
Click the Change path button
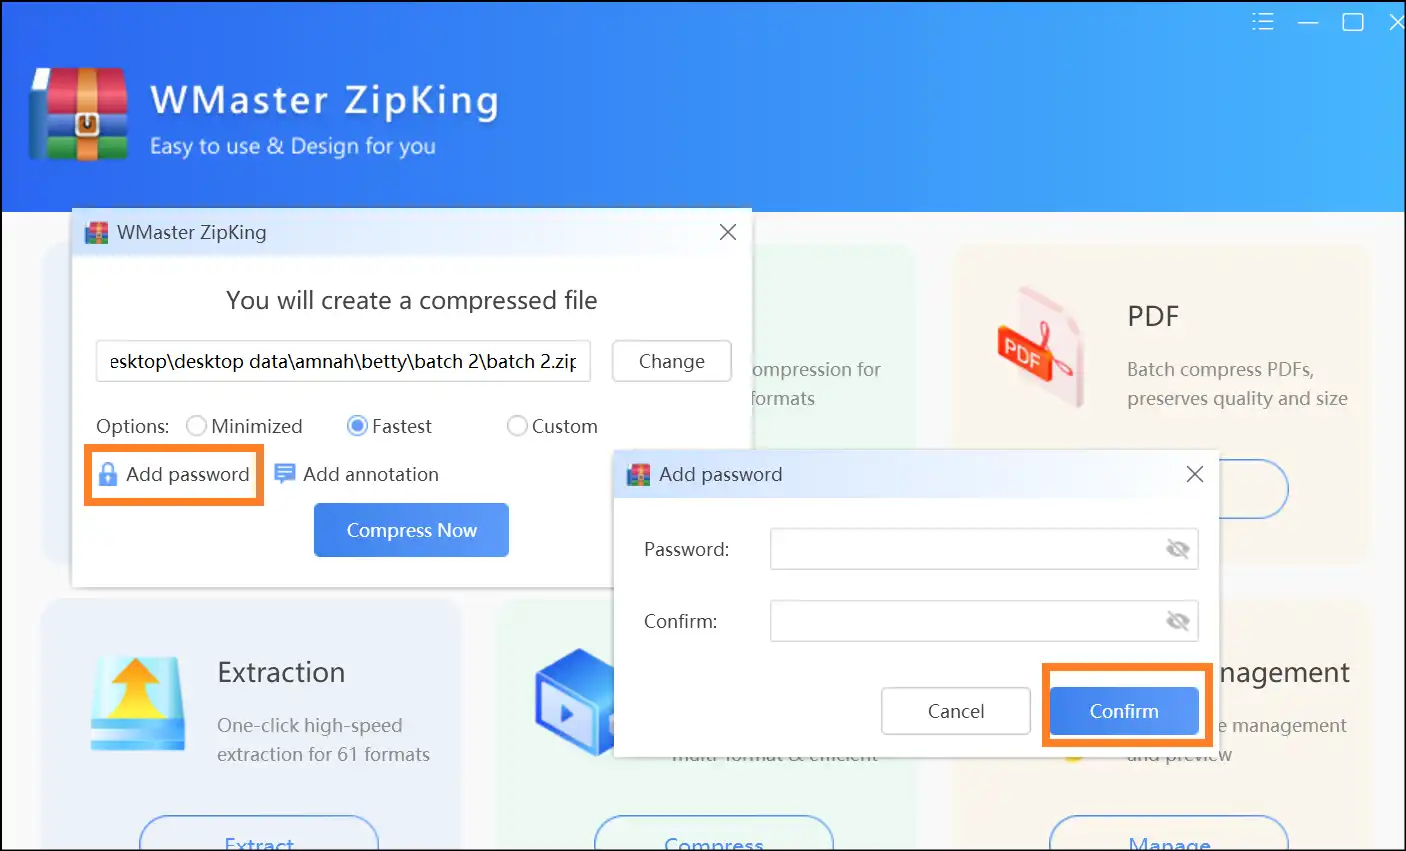(x=672, y=361)
